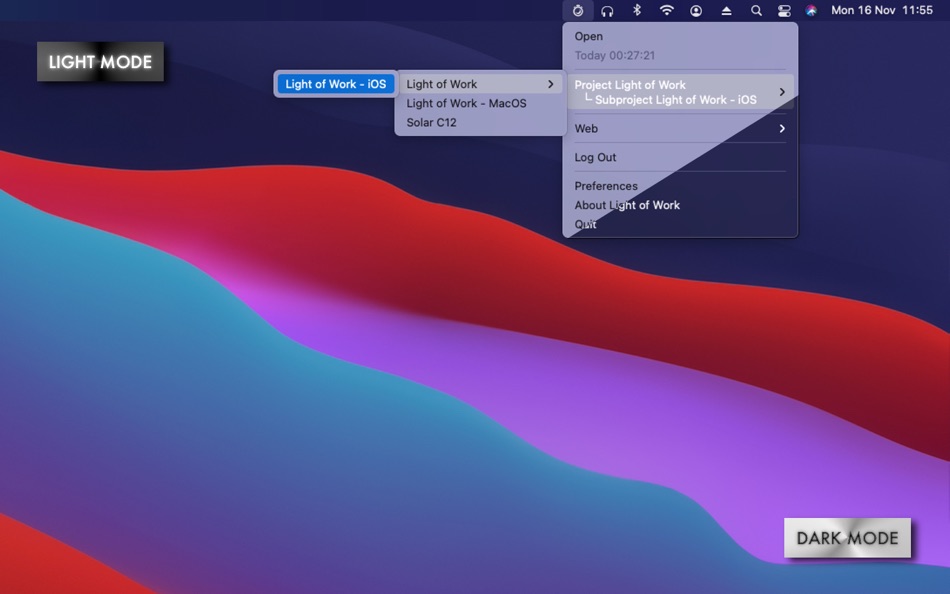
Task: Select the highlighted Light of Work - iOS subproject
Action: coord(336,84)
